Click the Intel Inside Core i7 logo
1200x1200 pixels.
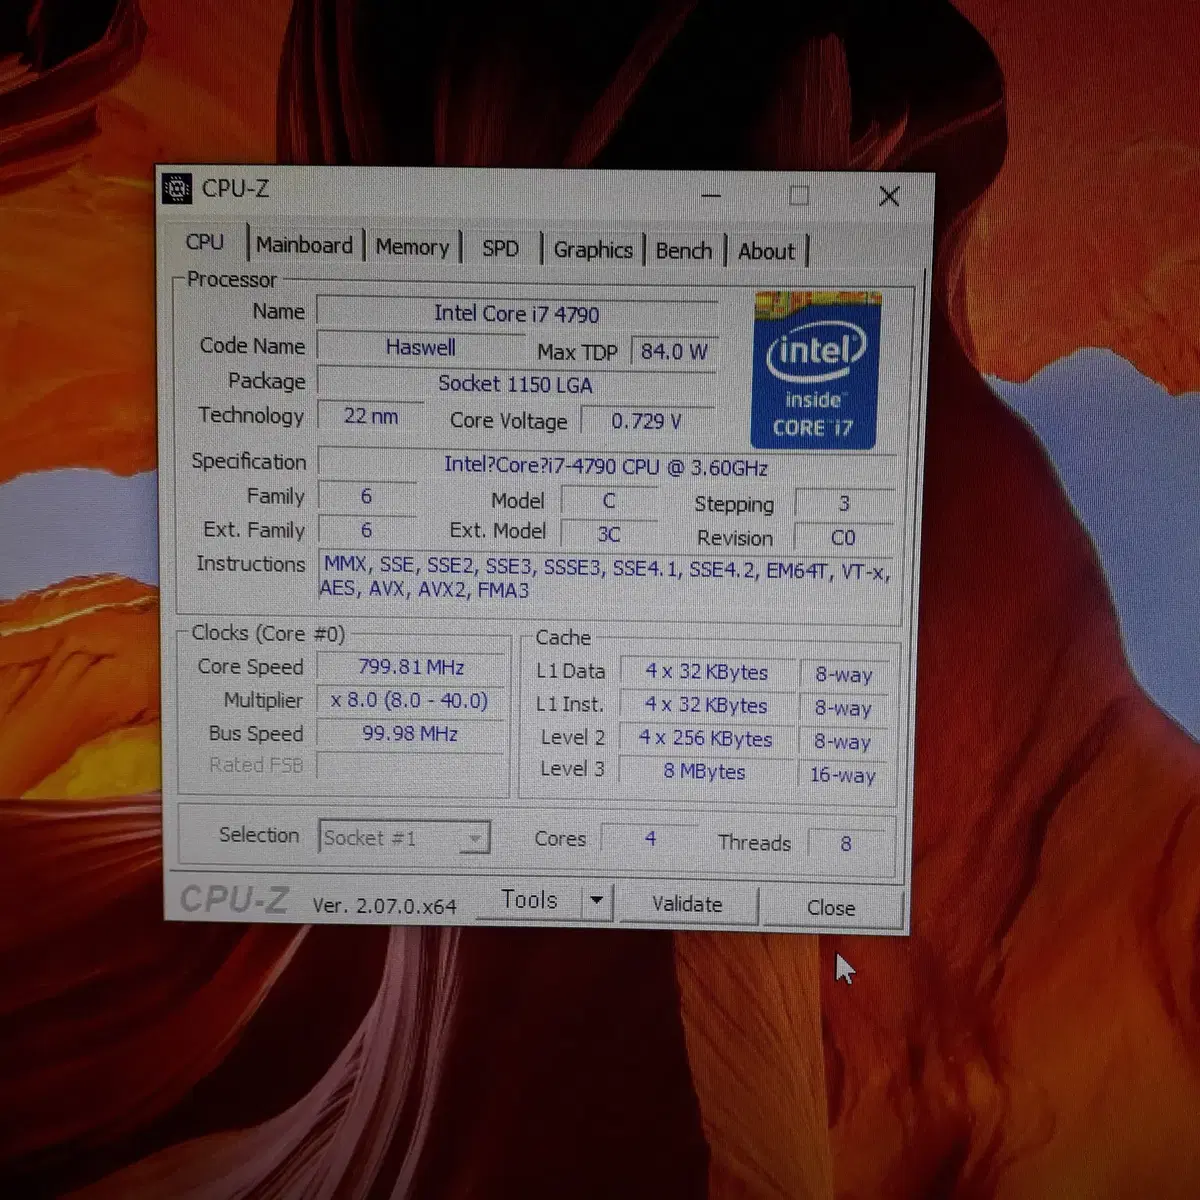tap(816, 370)
